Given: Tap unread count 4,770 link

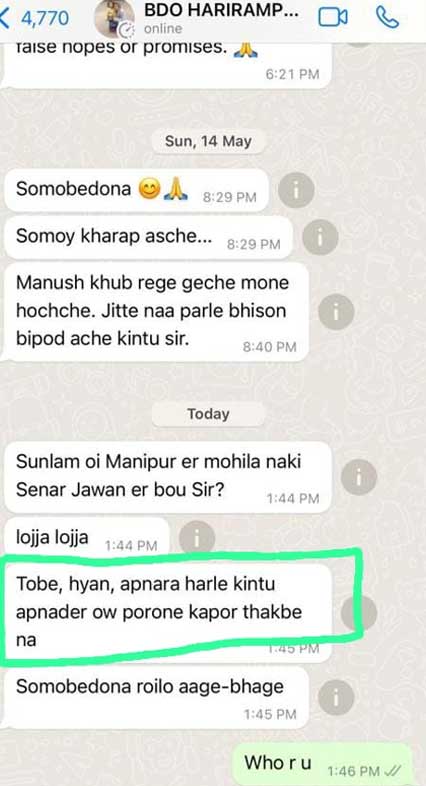Looking at the screenshot, I should [x=45, y=18].
